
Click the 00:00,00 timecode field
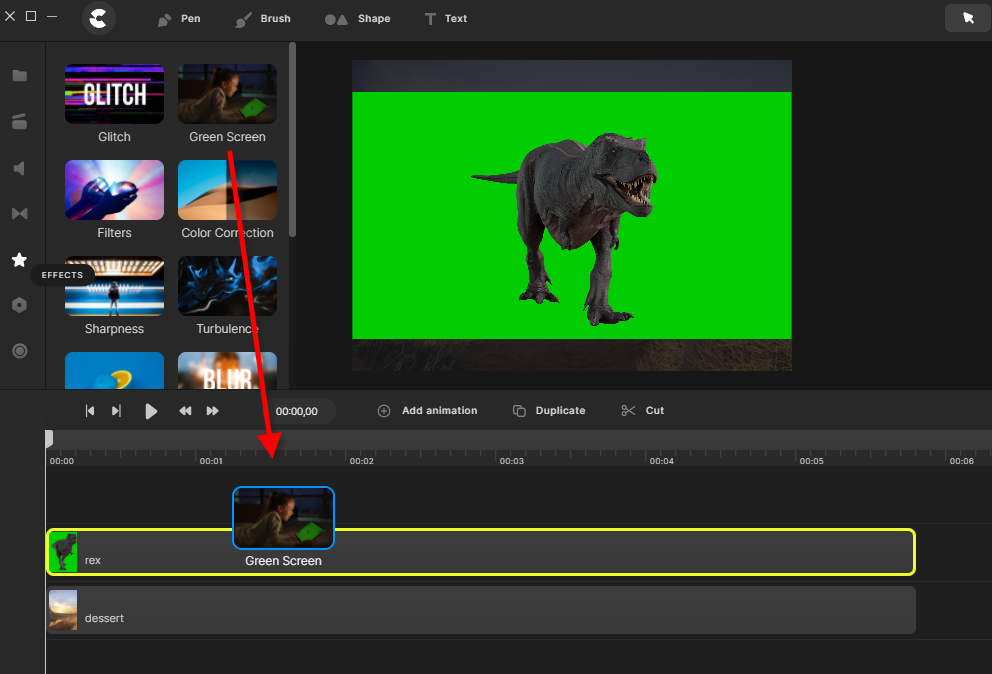click(x=297, y=411)
